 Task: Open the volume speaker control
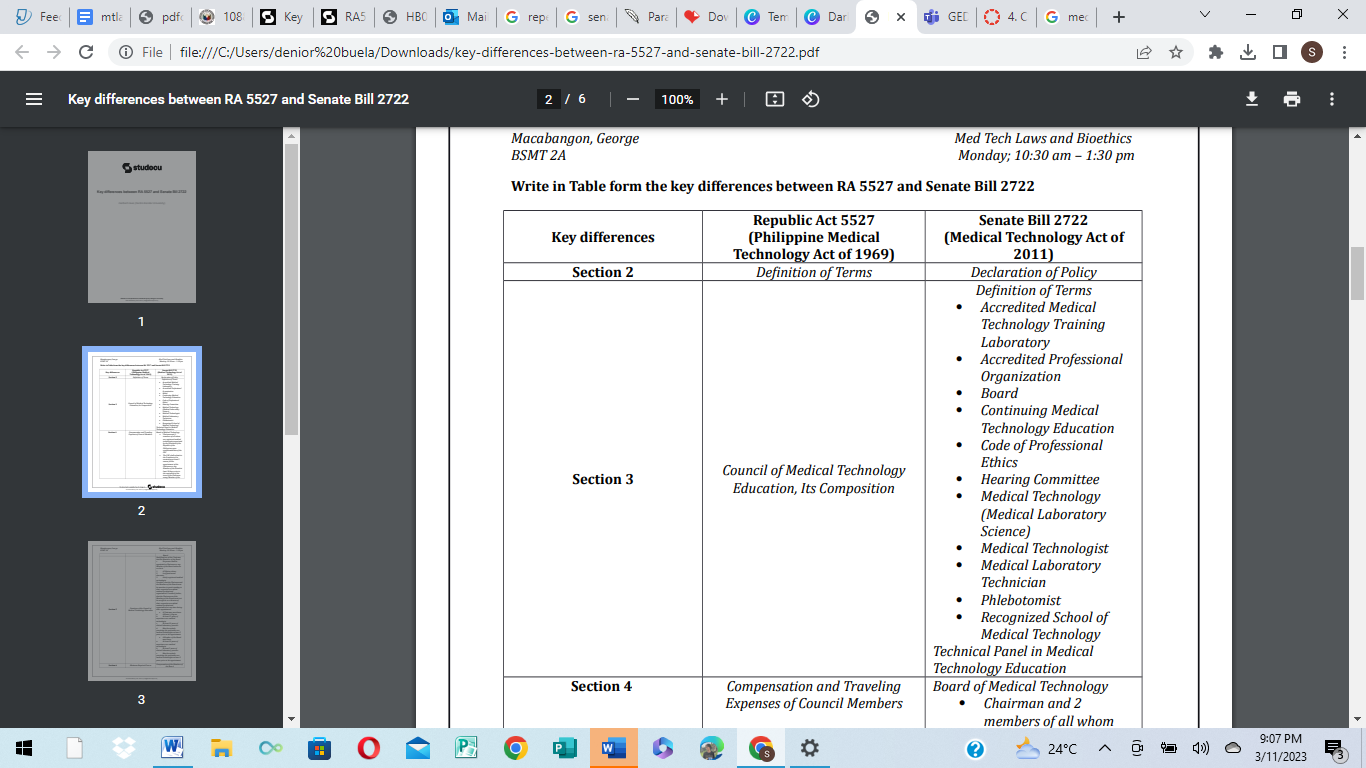click(1201, 748)
